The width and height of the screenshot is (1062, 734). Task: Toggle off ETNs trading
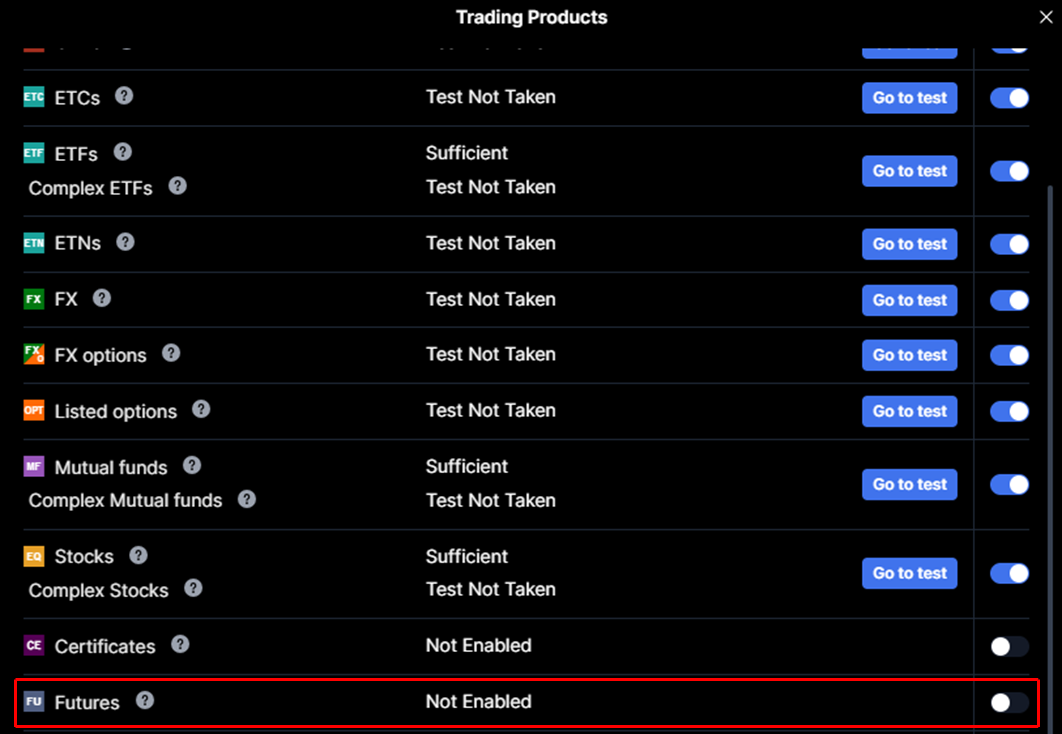click(1009, 244)
